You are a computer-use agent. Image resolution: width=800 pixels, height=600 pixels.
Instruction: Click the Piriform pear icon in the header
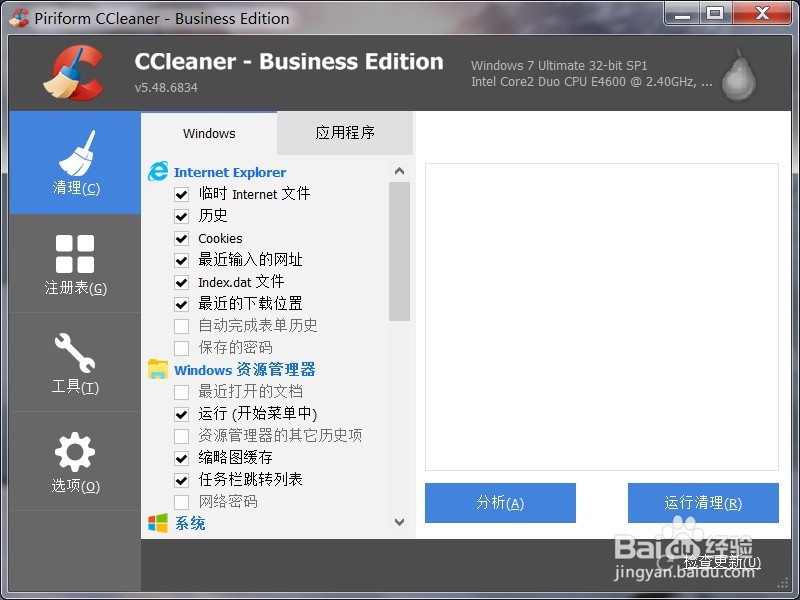(x=739, y=75)
